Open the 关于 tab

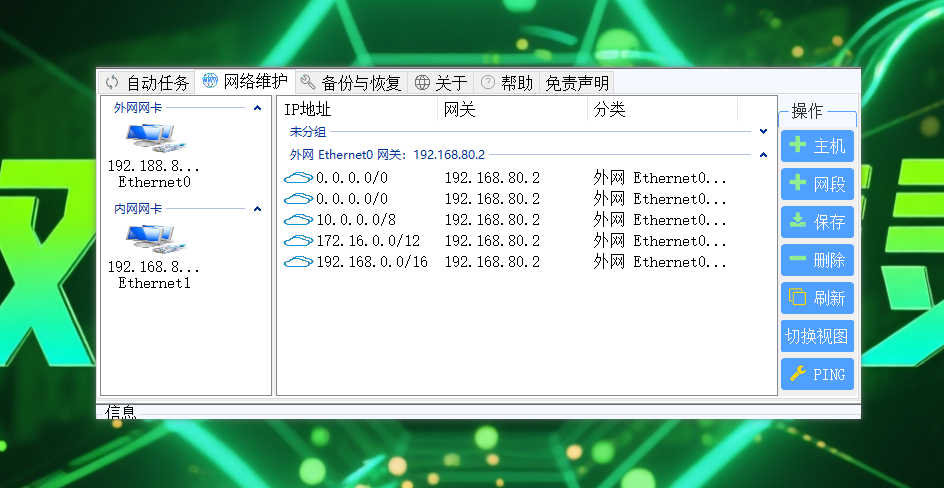(x=441, y=82)
